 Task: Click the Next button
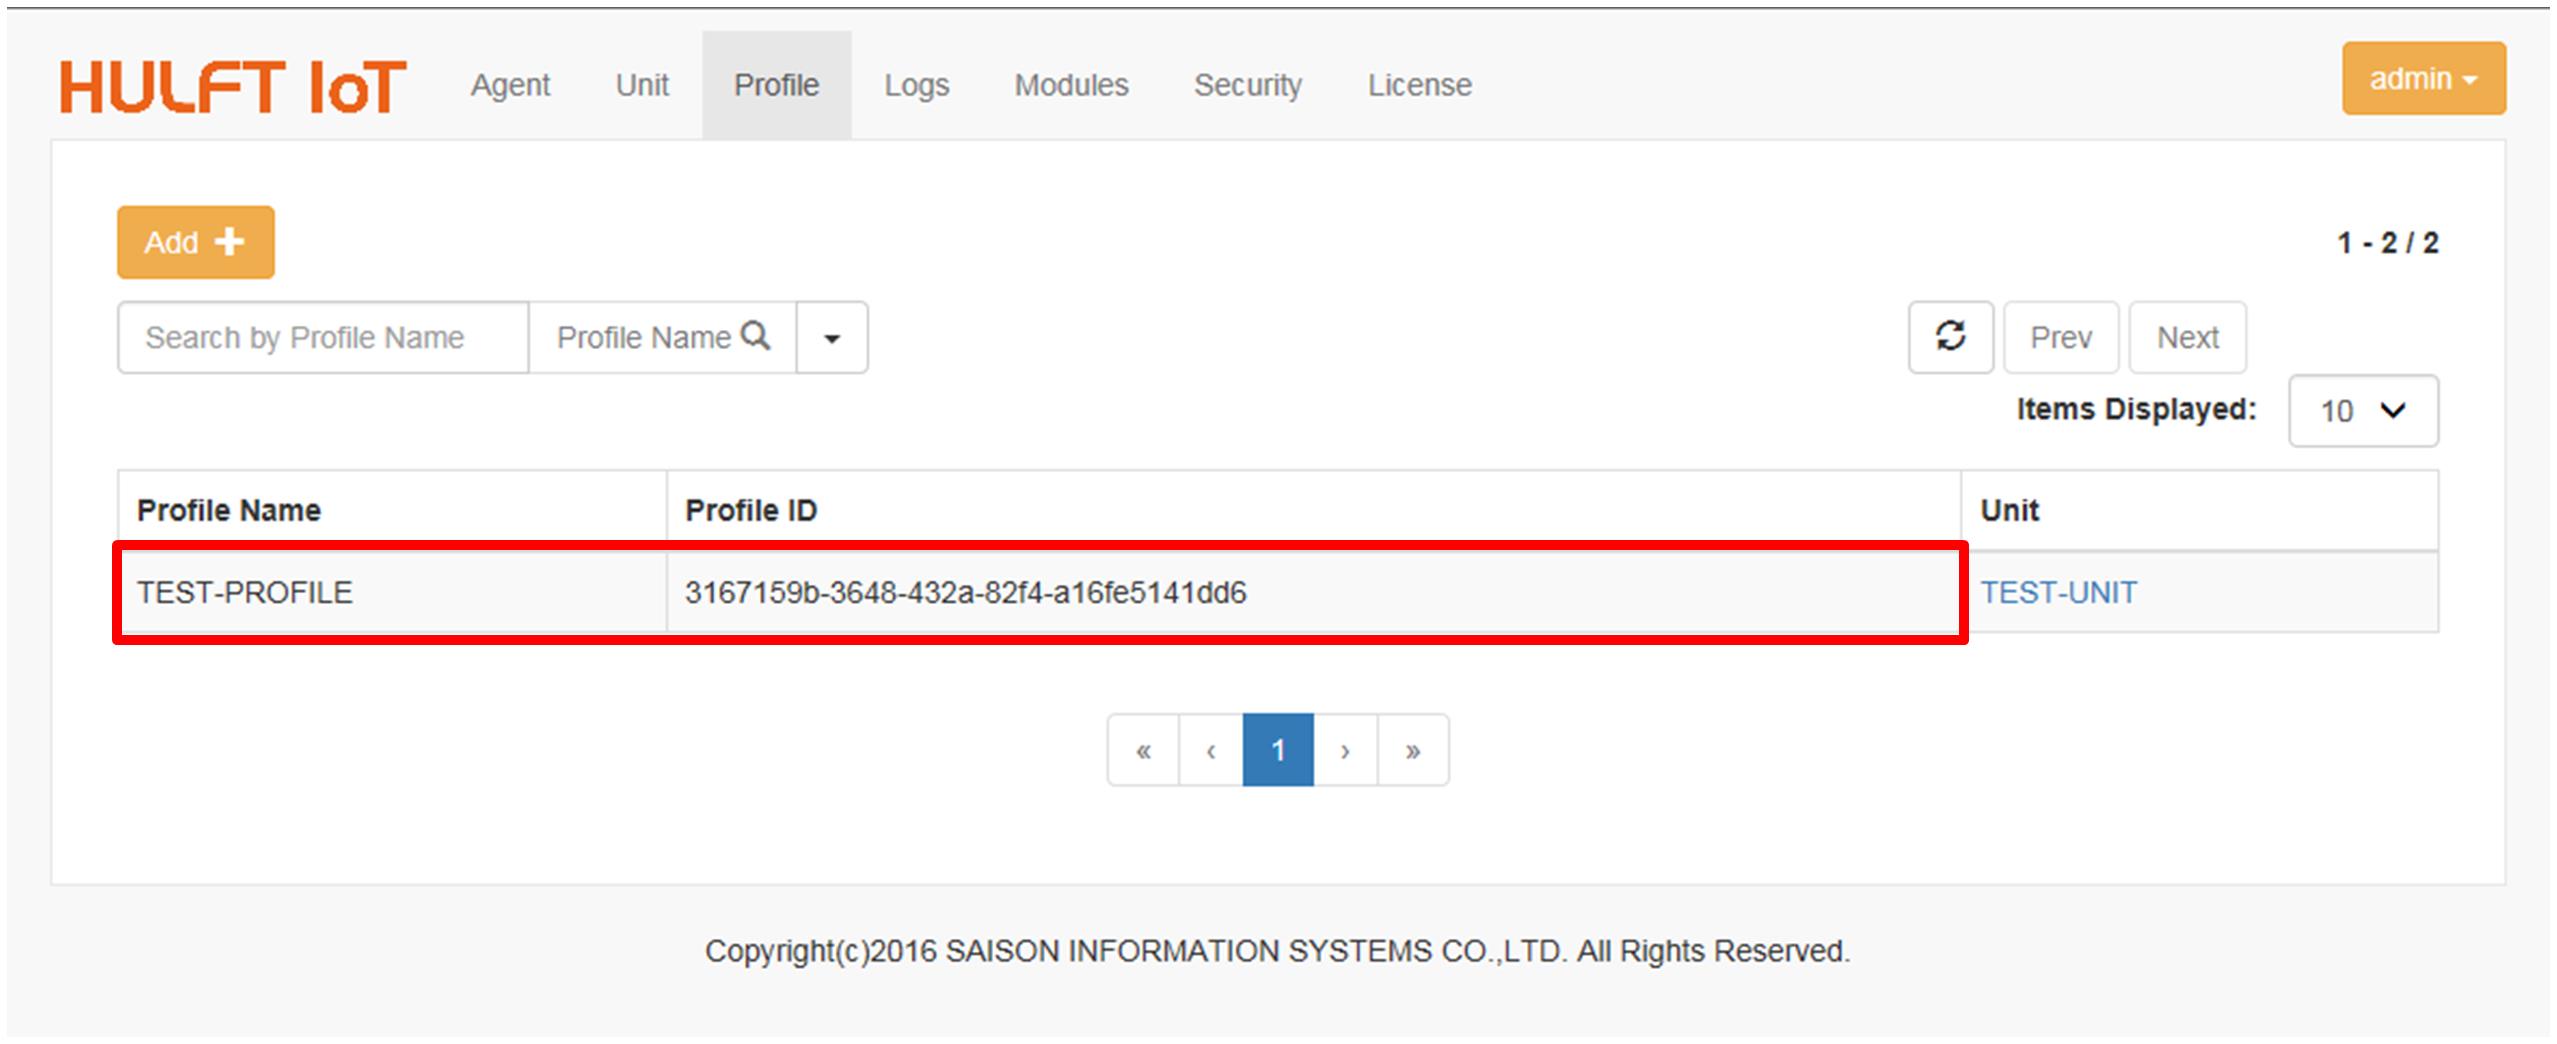[2187, 337]
